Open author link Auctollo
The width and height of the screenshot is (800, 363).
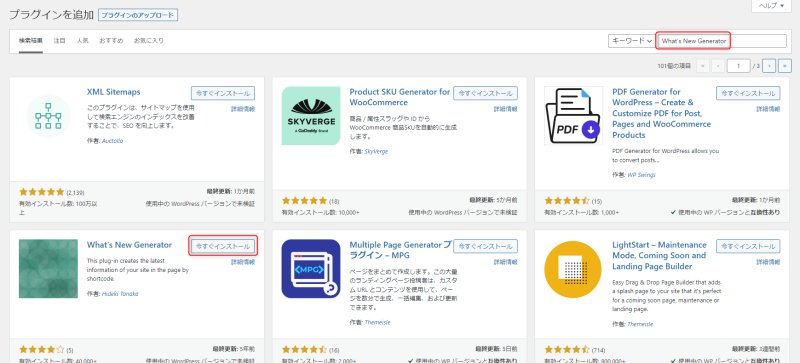pos(112,140)
